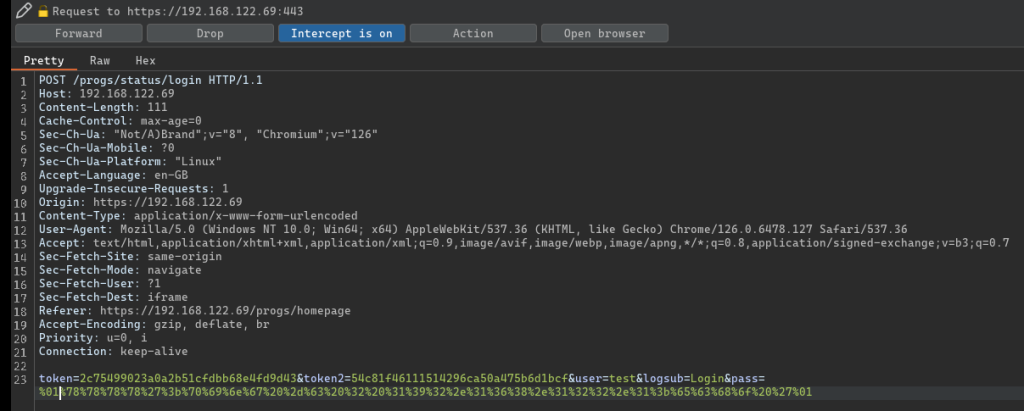Click the Accept-Encoding gzip, deflate, br line
The height and width of the screenshot is (411, 1024).
click(154, 325)
